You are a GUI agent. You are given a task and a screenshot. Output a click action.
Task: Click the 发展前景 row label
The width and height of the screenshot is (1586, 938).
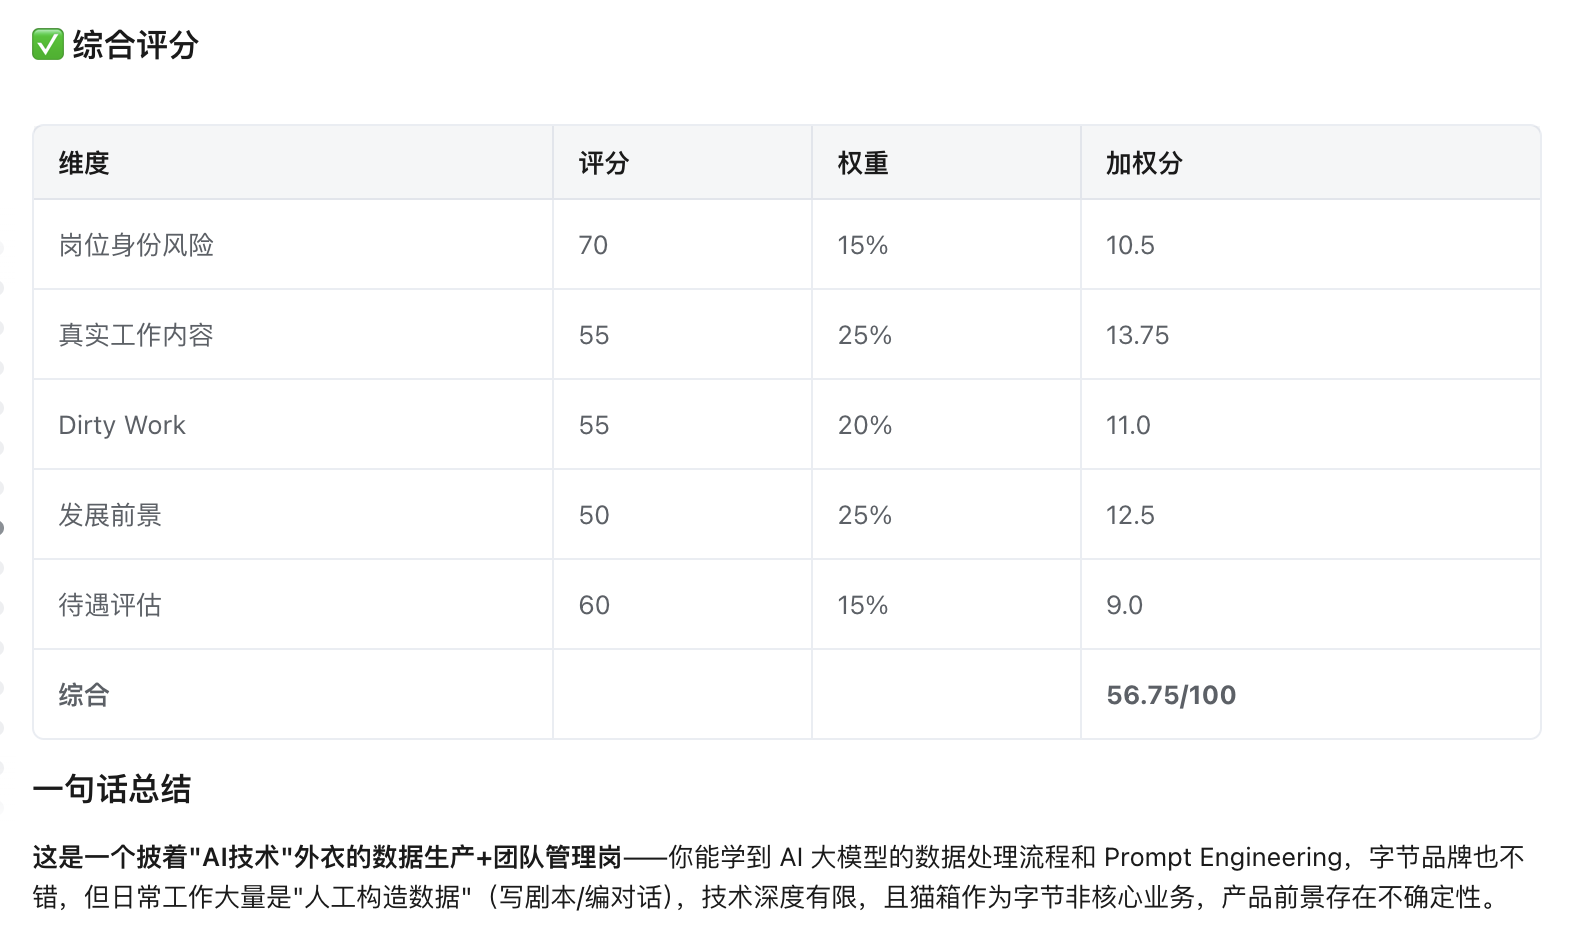(110, 515)
